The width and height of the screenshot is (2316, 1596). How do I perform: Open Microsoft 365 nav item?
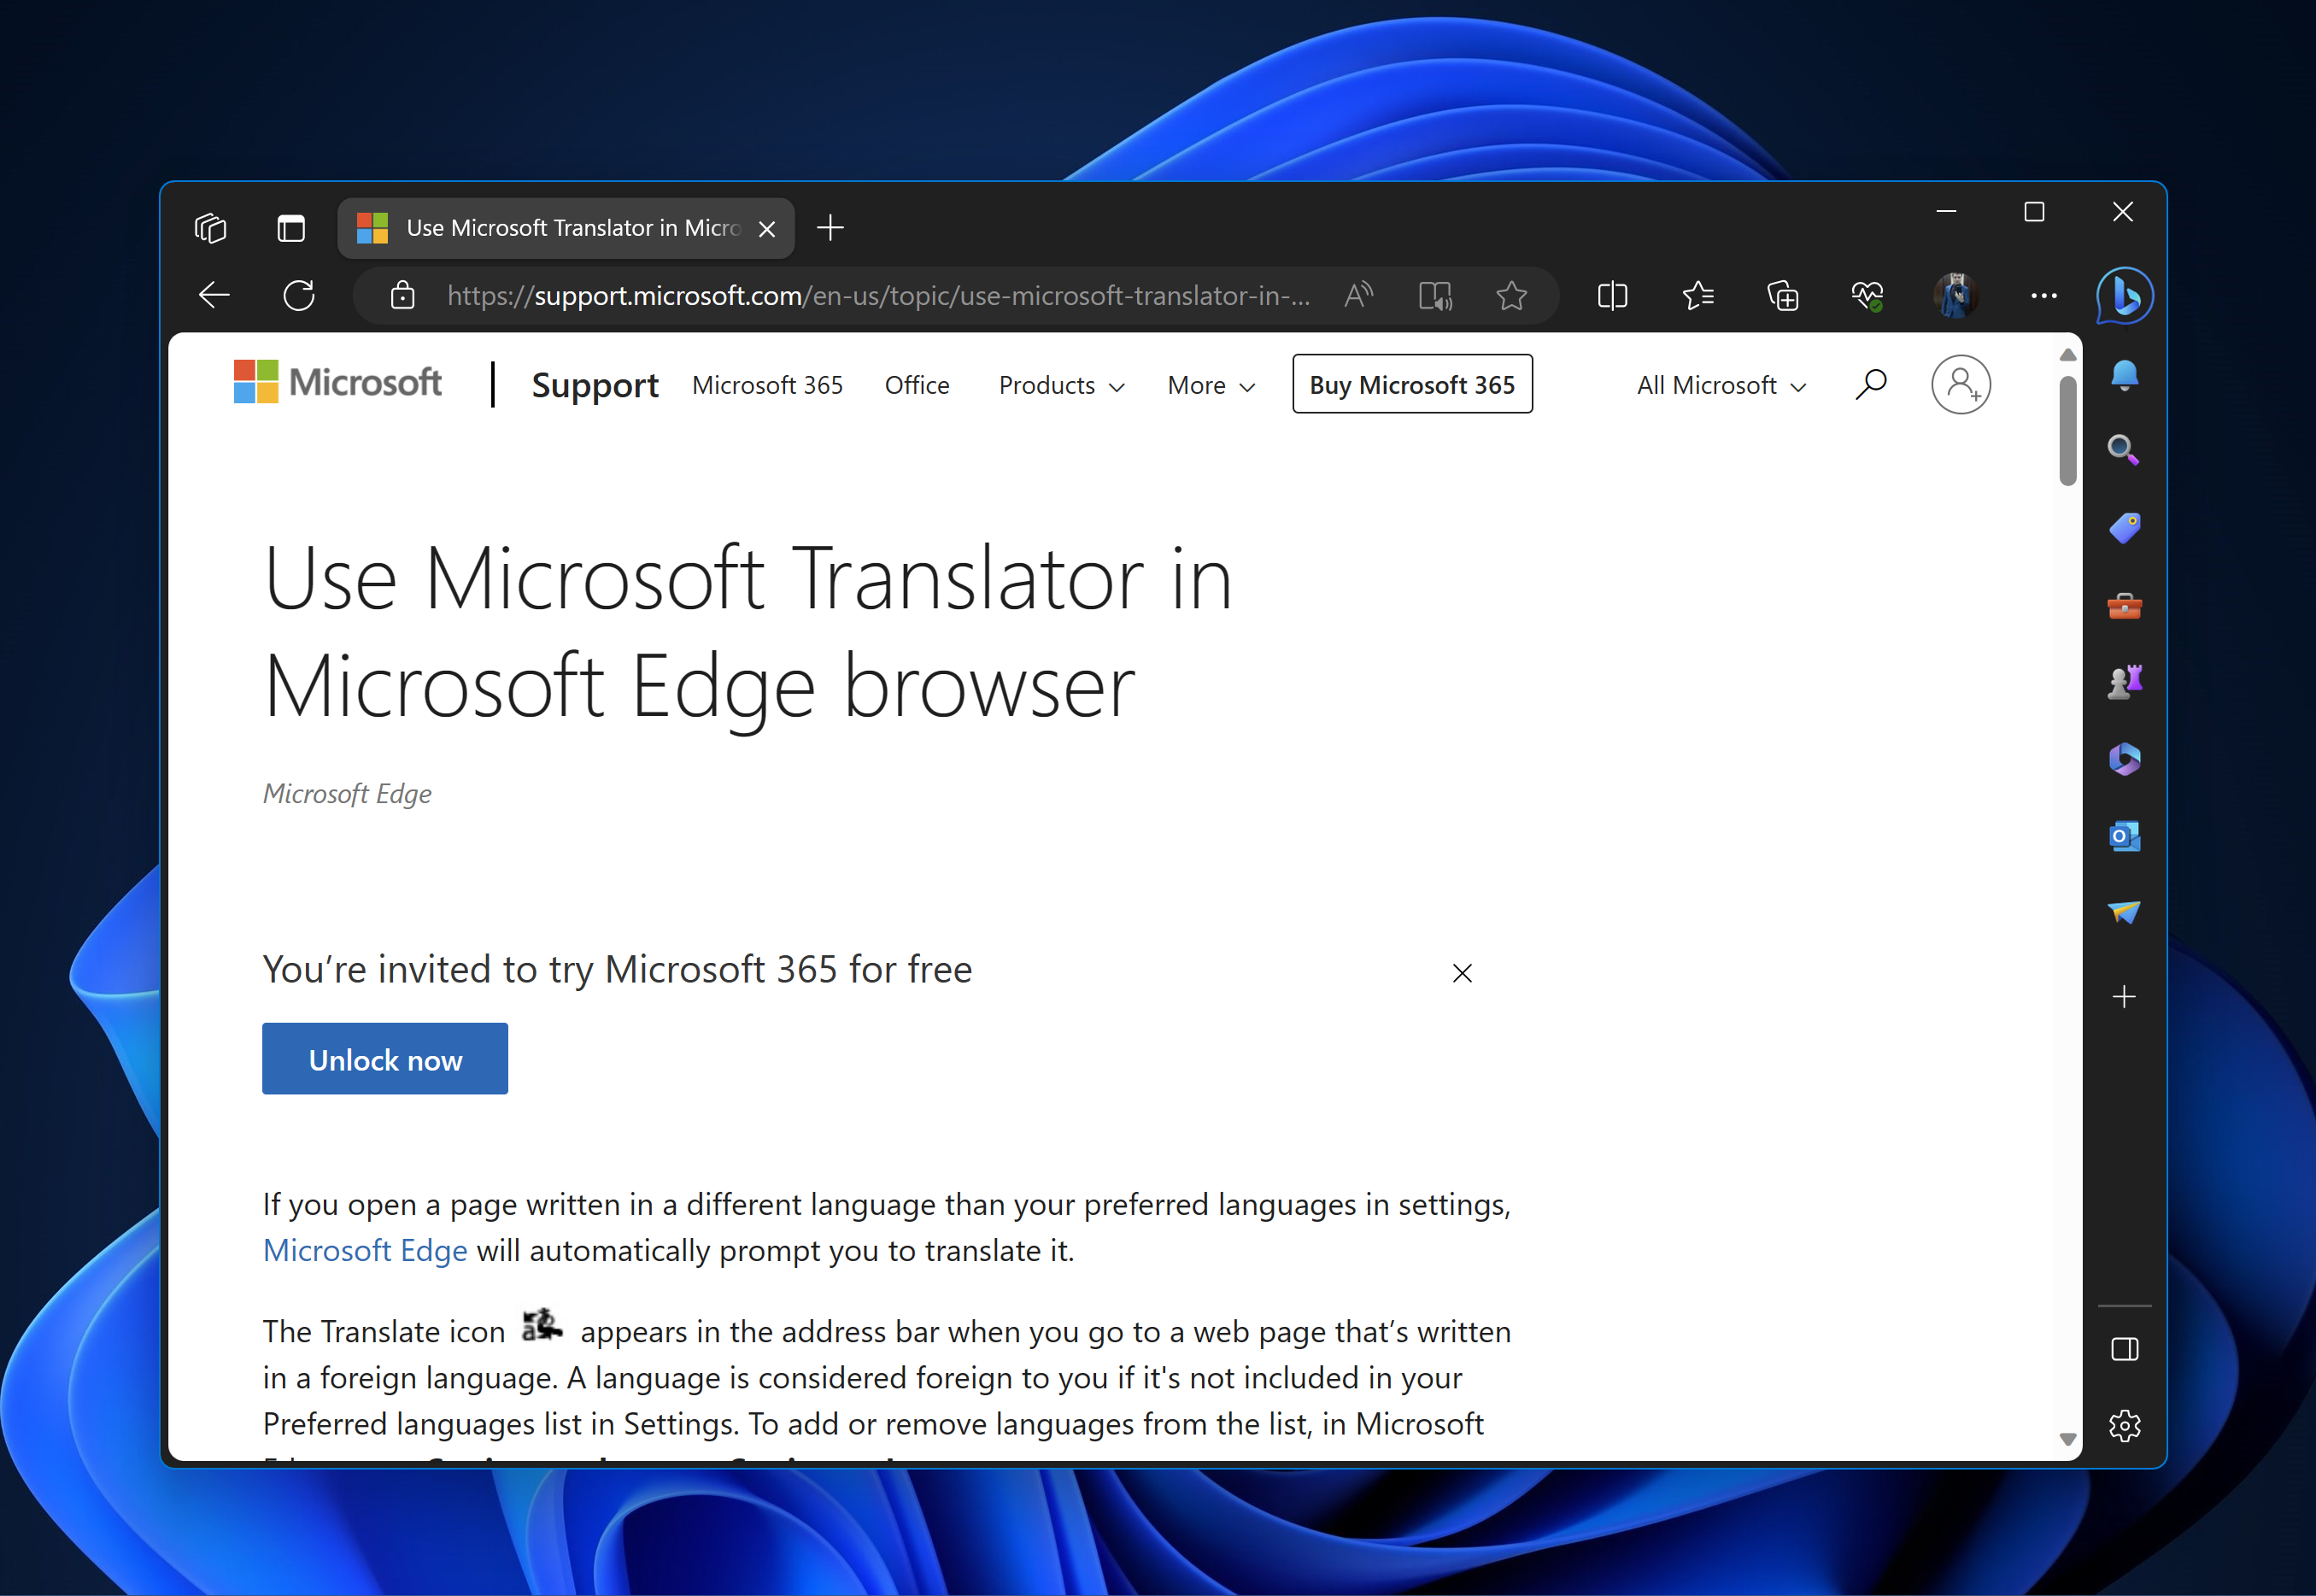(x=767, y=385)
